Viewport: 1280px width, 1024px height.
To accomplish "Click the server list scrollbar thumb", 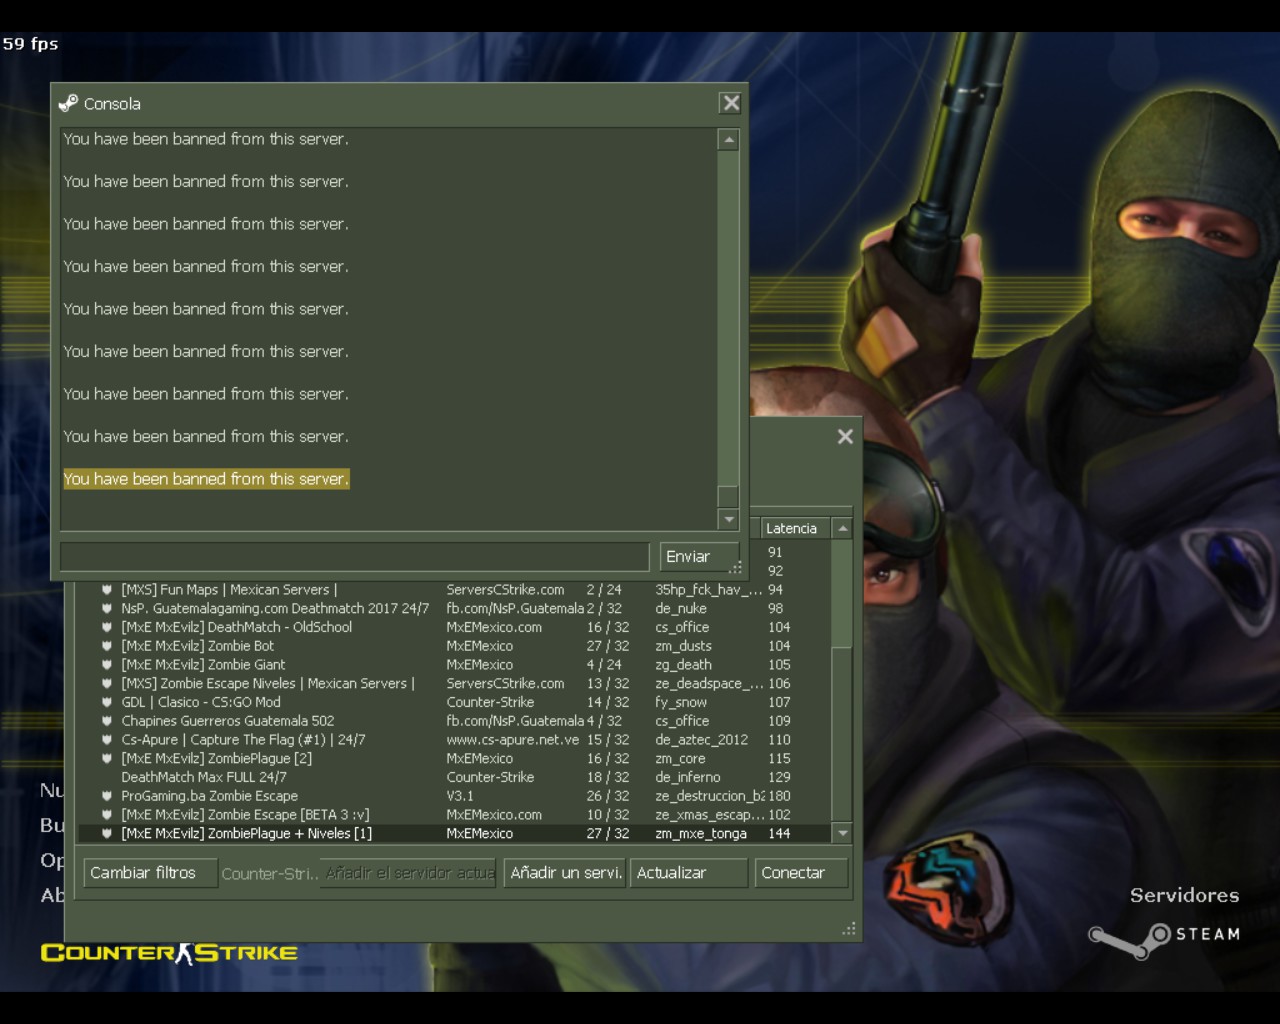I will (x=842, y=735).
